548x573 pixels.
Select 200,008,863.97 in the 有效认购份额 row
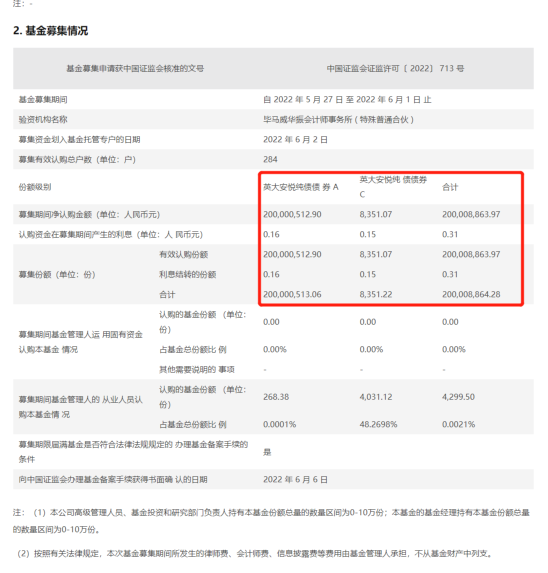(x=471, y=254)
